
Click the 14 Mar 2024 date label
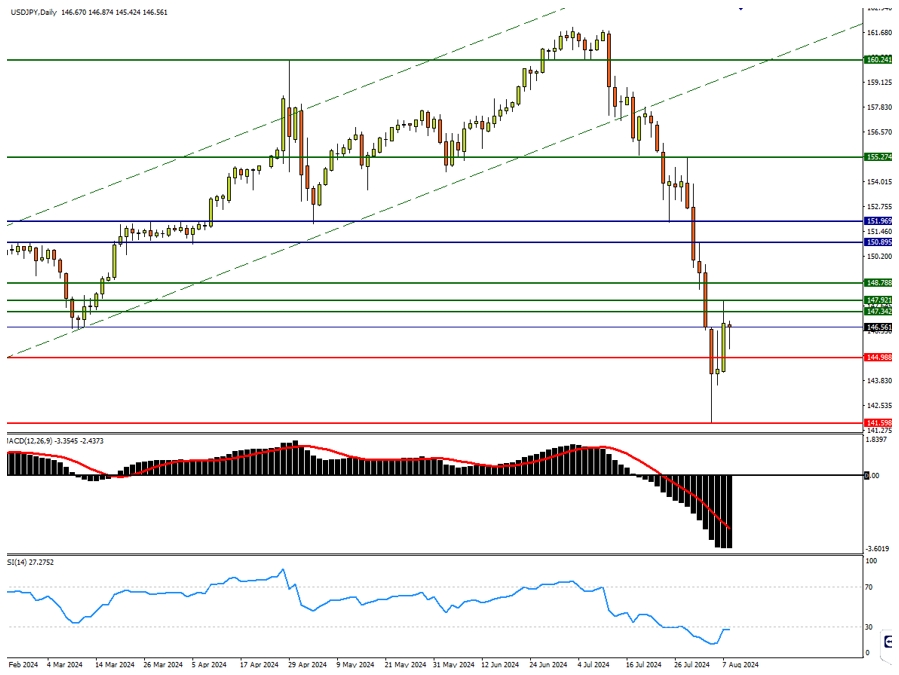pyautogui.click(x=113, y=663)
